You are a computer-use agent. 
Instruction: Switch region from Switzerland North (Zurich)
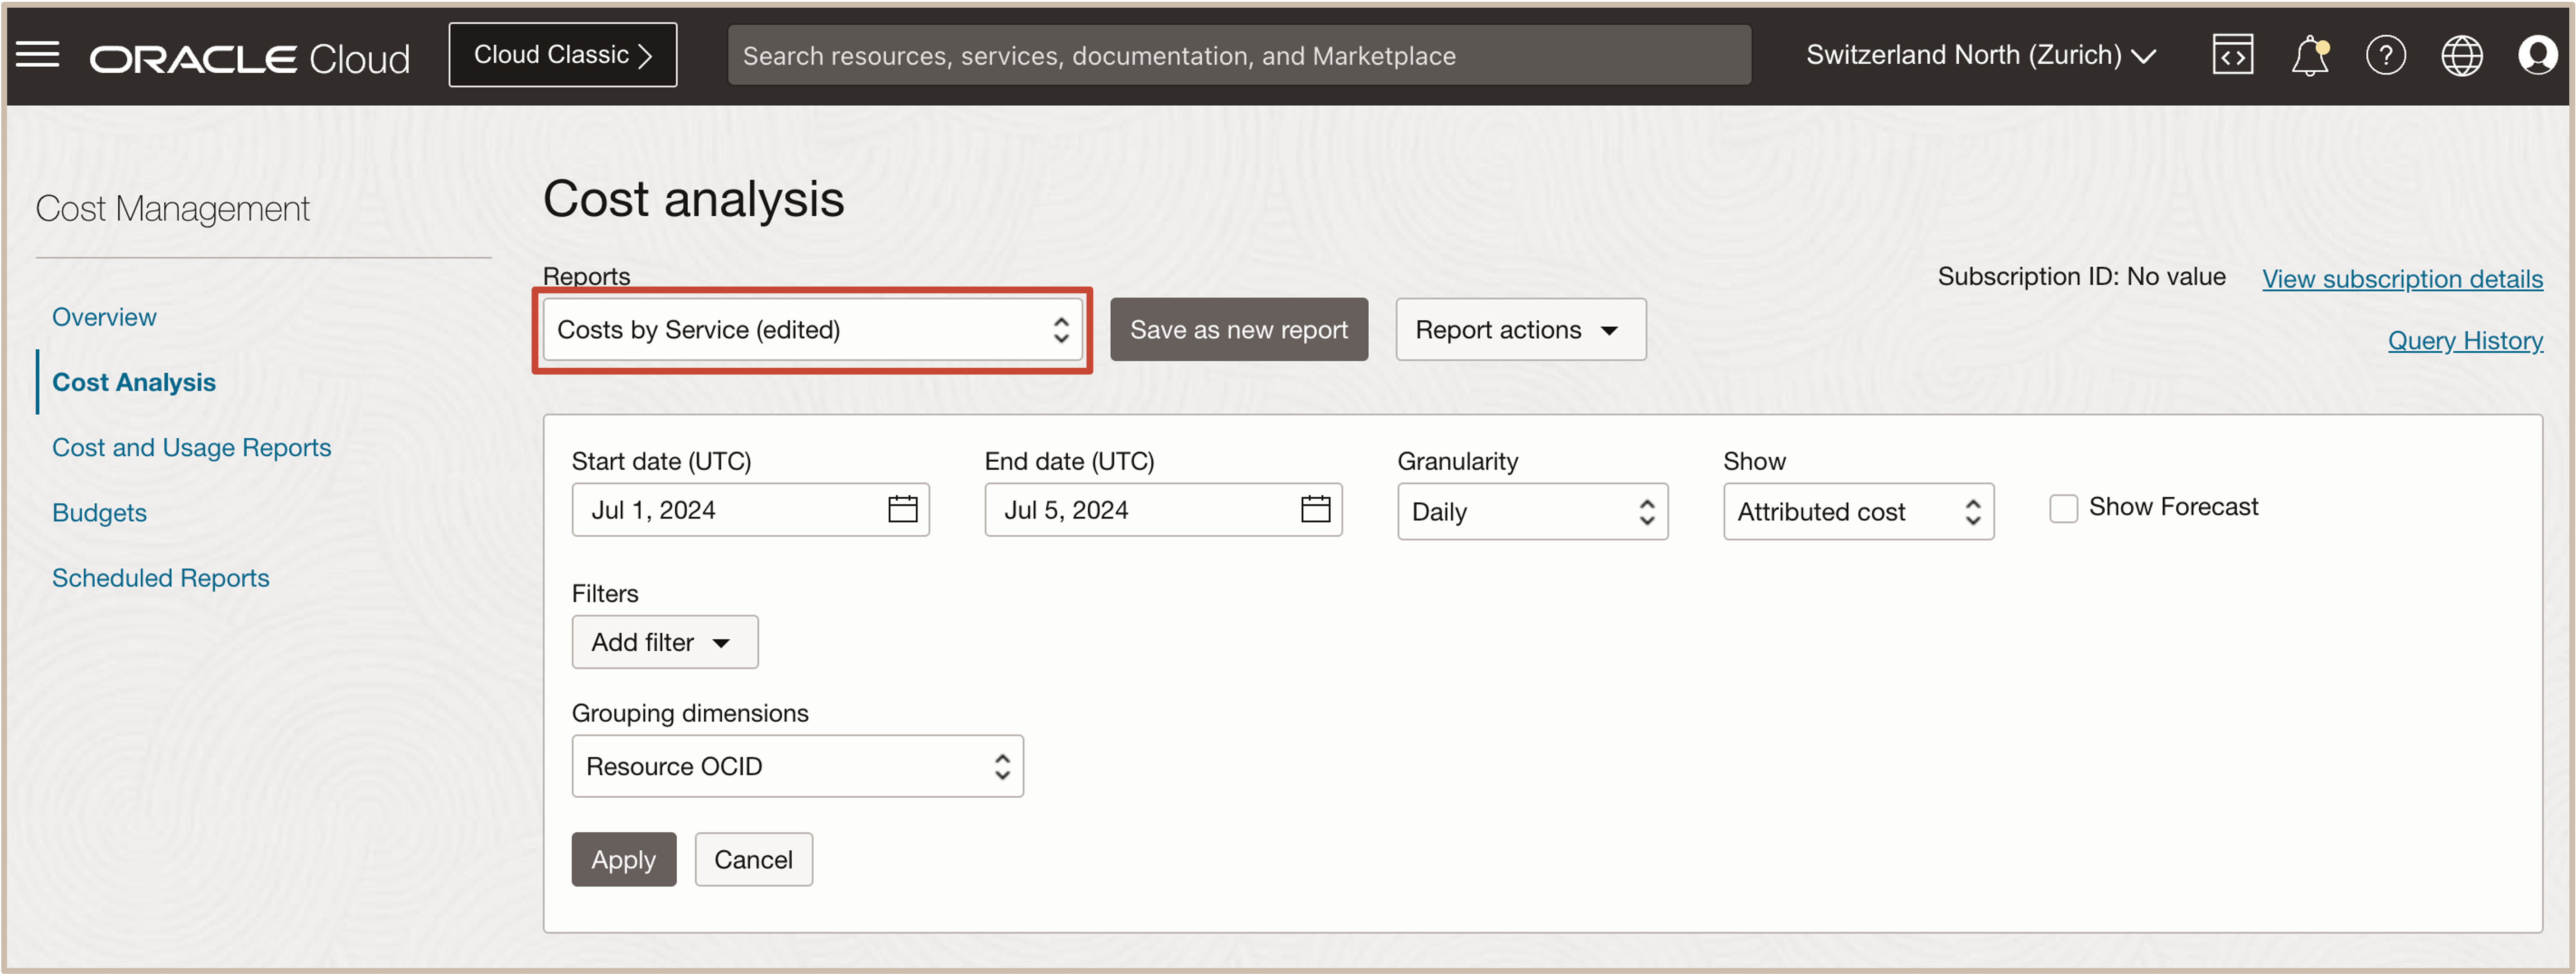coord(1979,55)
